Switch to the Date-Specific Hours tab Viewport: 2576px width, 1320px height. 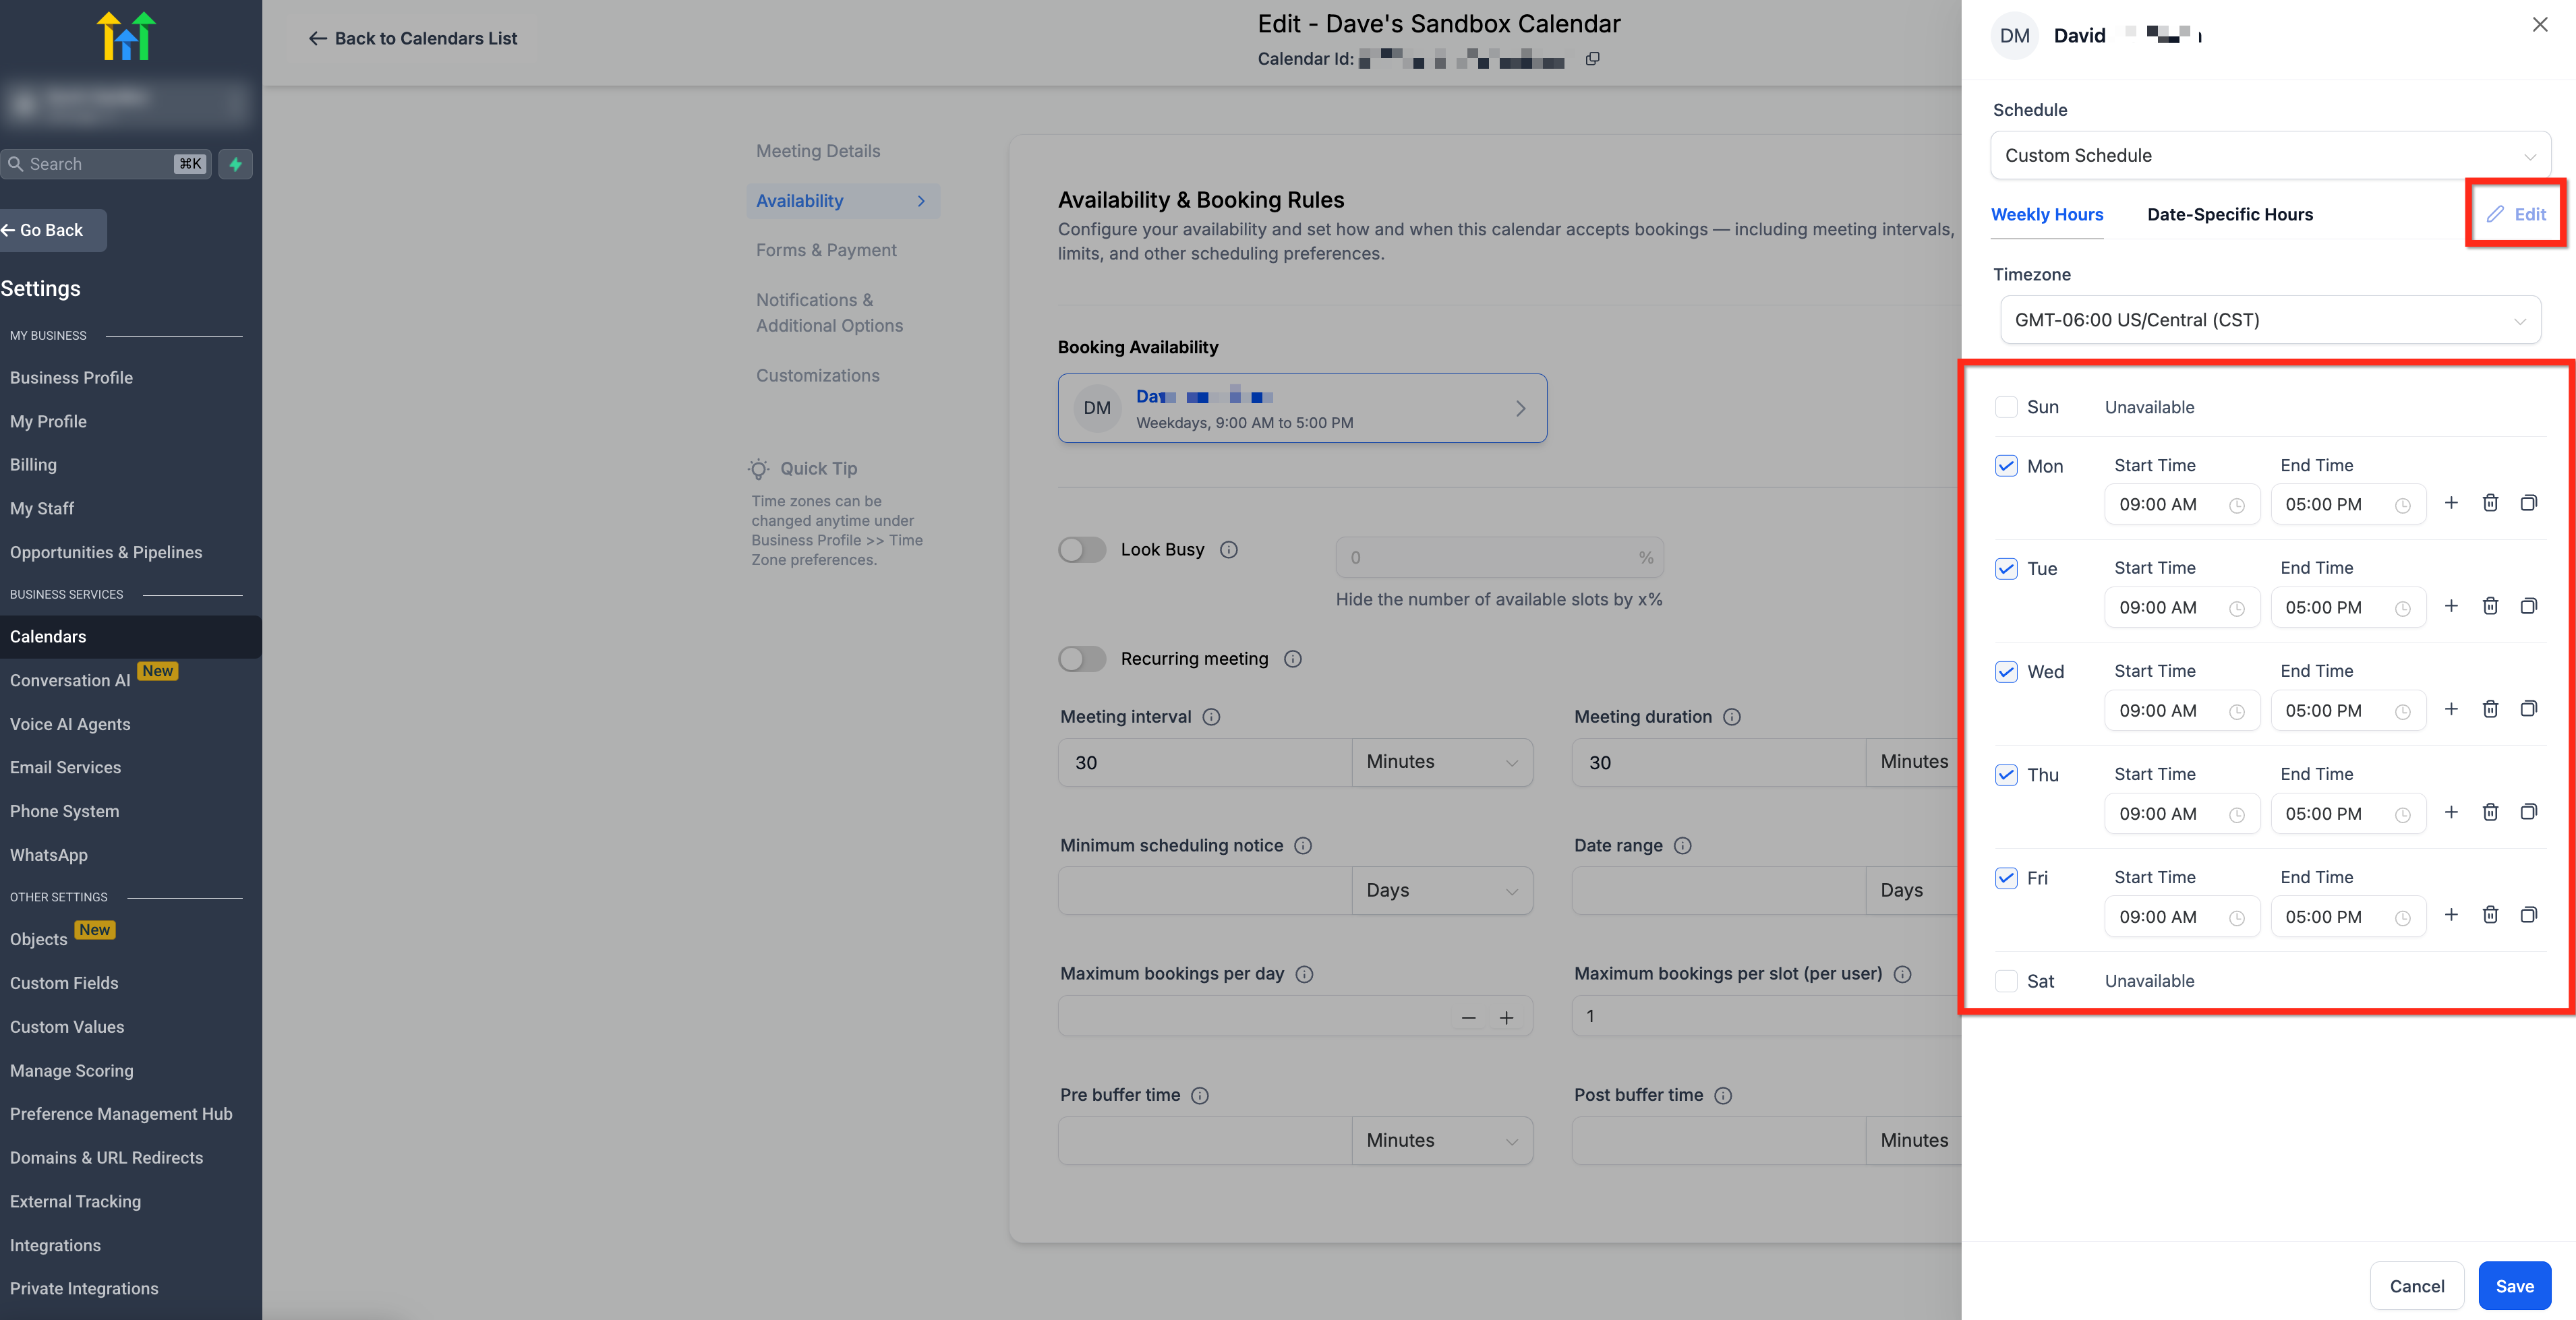pos(2229,215)
